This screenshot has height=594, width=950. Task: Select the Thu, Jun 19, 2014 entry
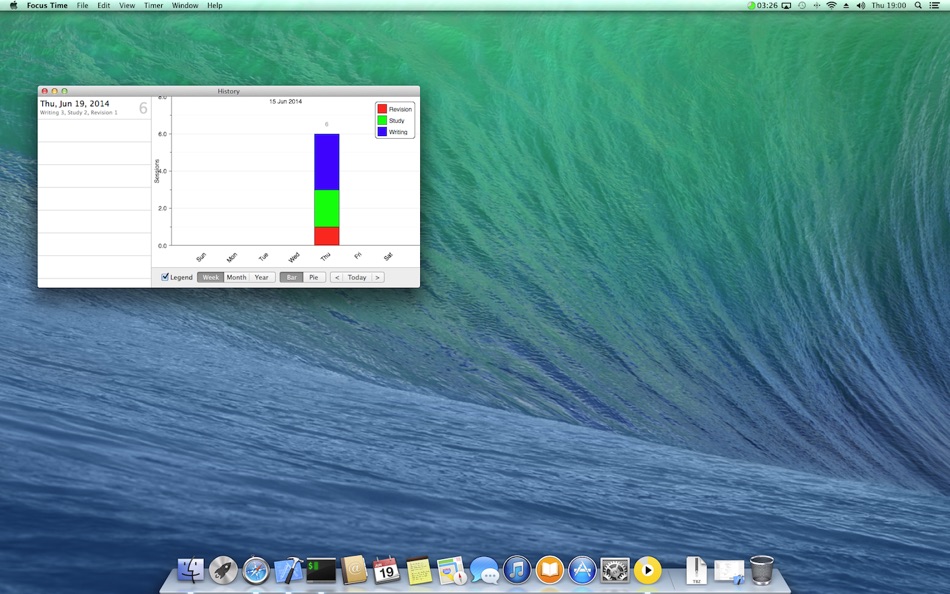point(95,108)
